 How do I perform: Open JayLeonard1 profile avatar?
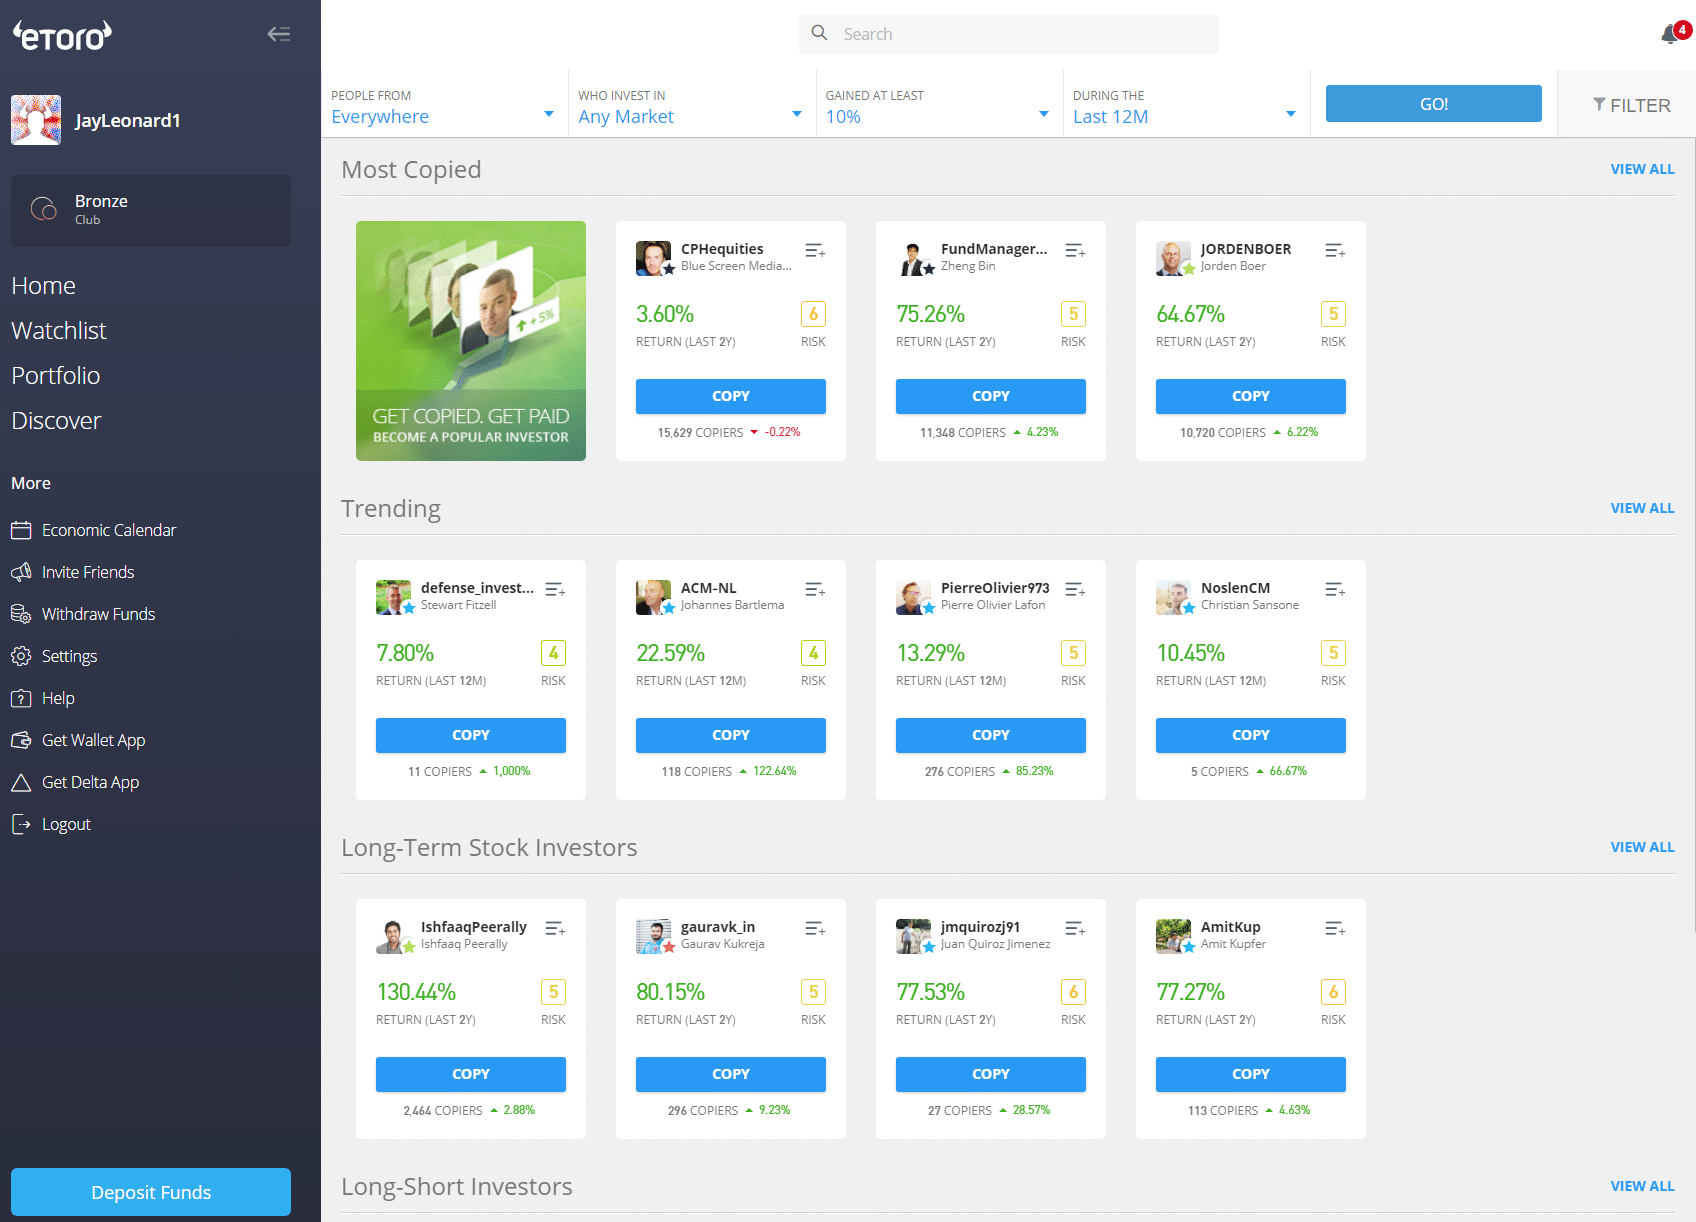tap(36, 120)
